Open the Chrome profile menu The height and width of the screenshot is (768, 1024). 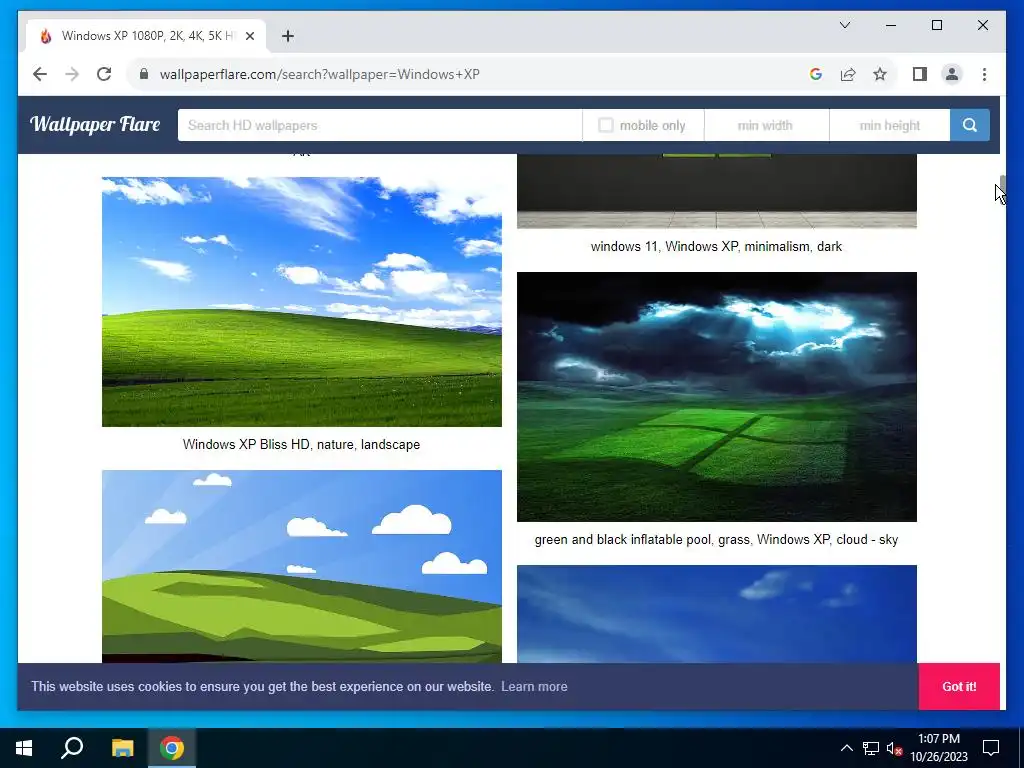[x=952, y=74]
